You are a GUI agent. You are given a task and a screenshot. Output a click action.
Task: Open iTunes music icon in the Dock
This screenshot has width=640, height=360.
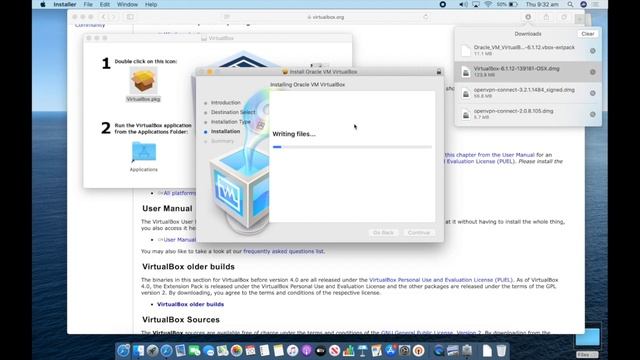[x=292, y=351]
